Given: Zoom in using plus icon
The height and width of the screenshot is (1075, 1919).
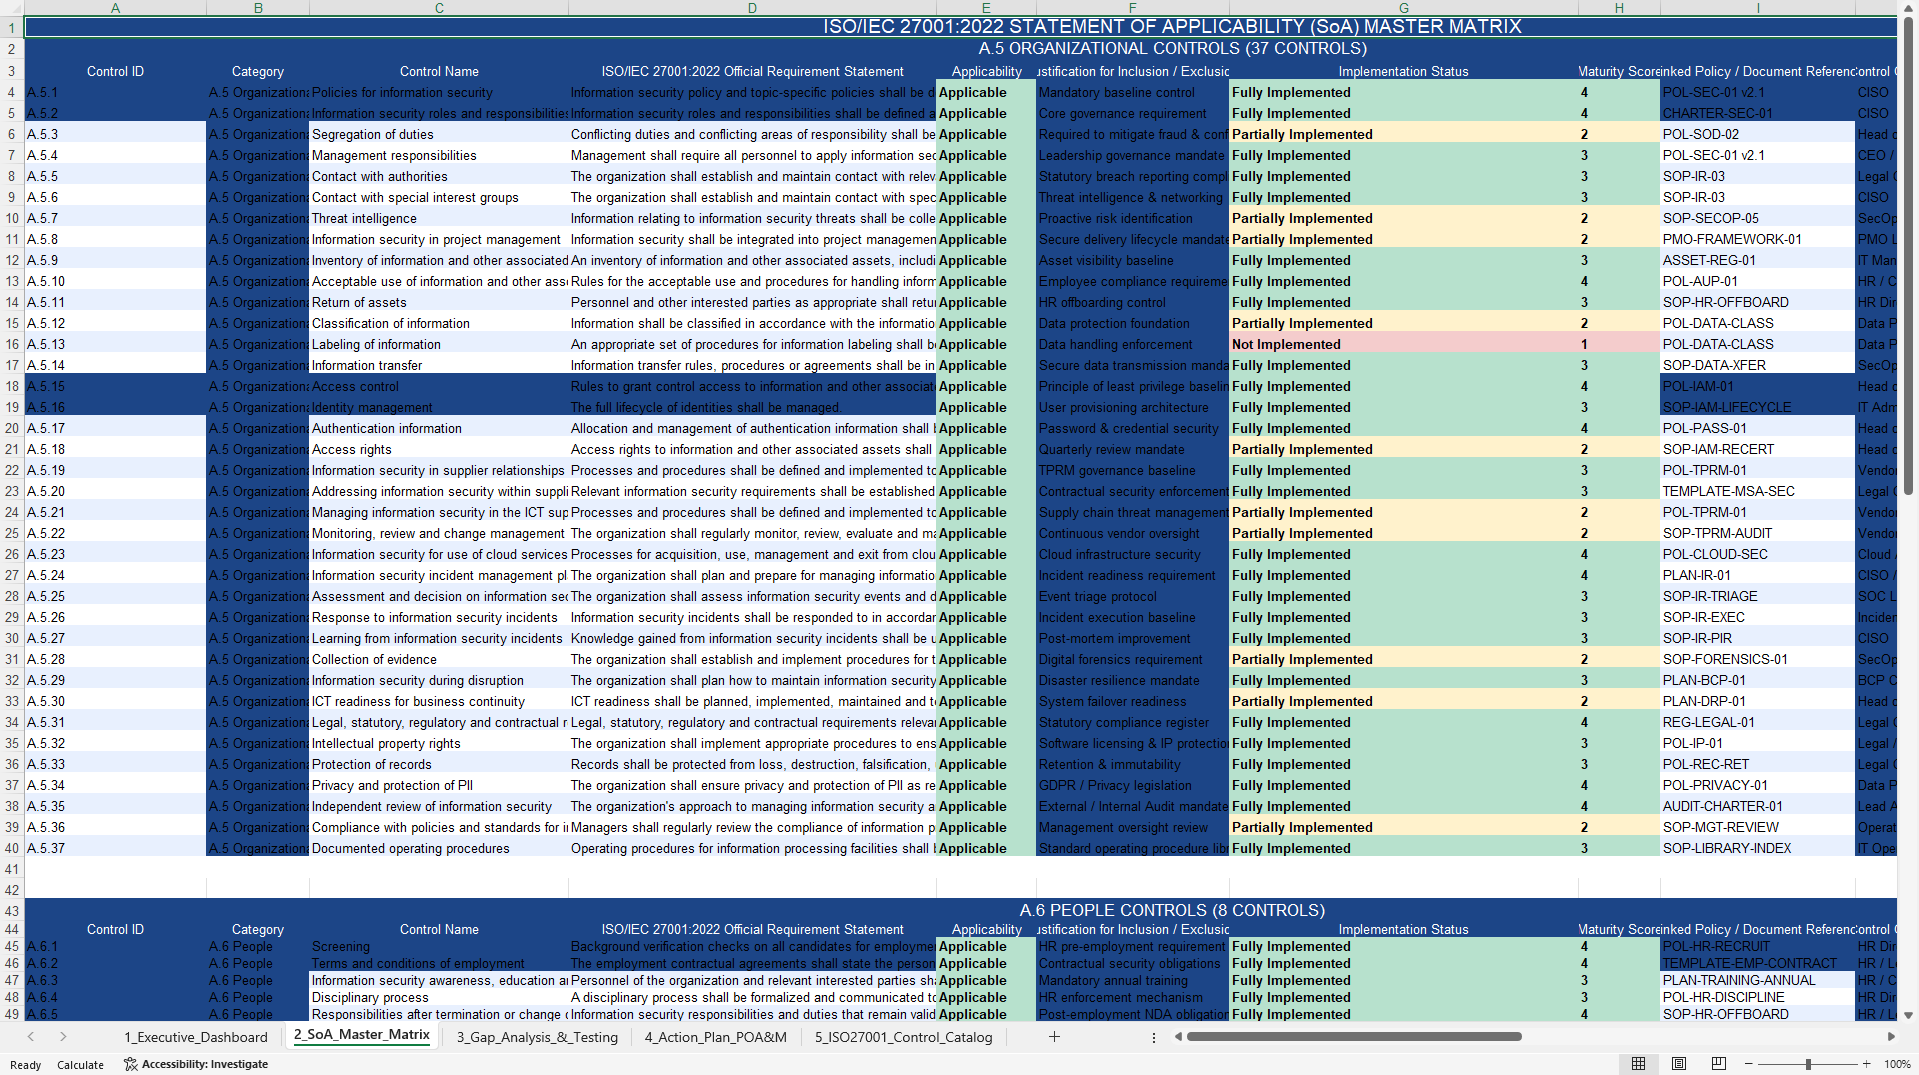Looking at the screenshot, I should [1866, 1064].
